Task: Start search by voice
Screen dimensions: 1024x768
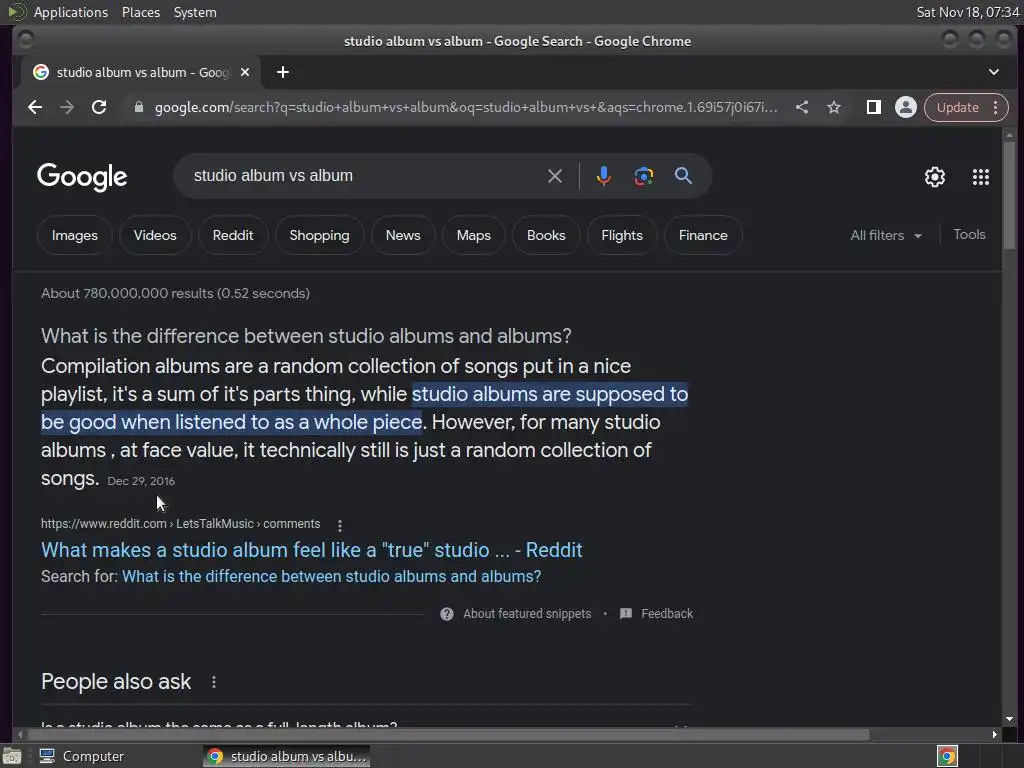Action: (603, 176)
